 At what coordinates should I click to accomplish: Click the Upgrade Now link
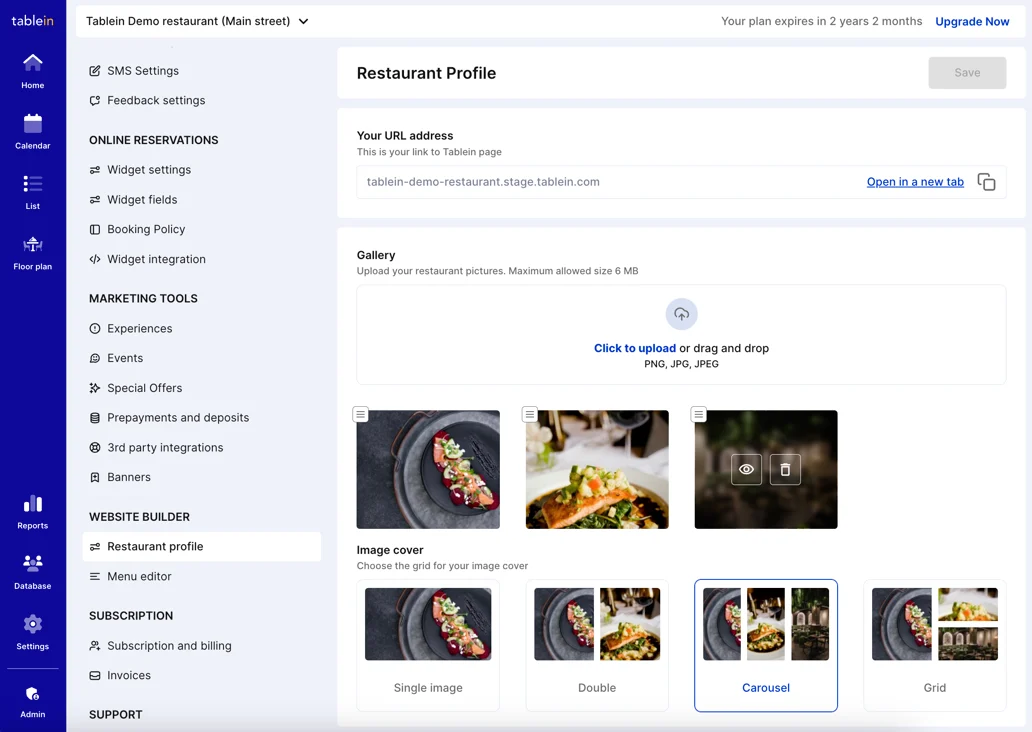(x=972, y=21)
